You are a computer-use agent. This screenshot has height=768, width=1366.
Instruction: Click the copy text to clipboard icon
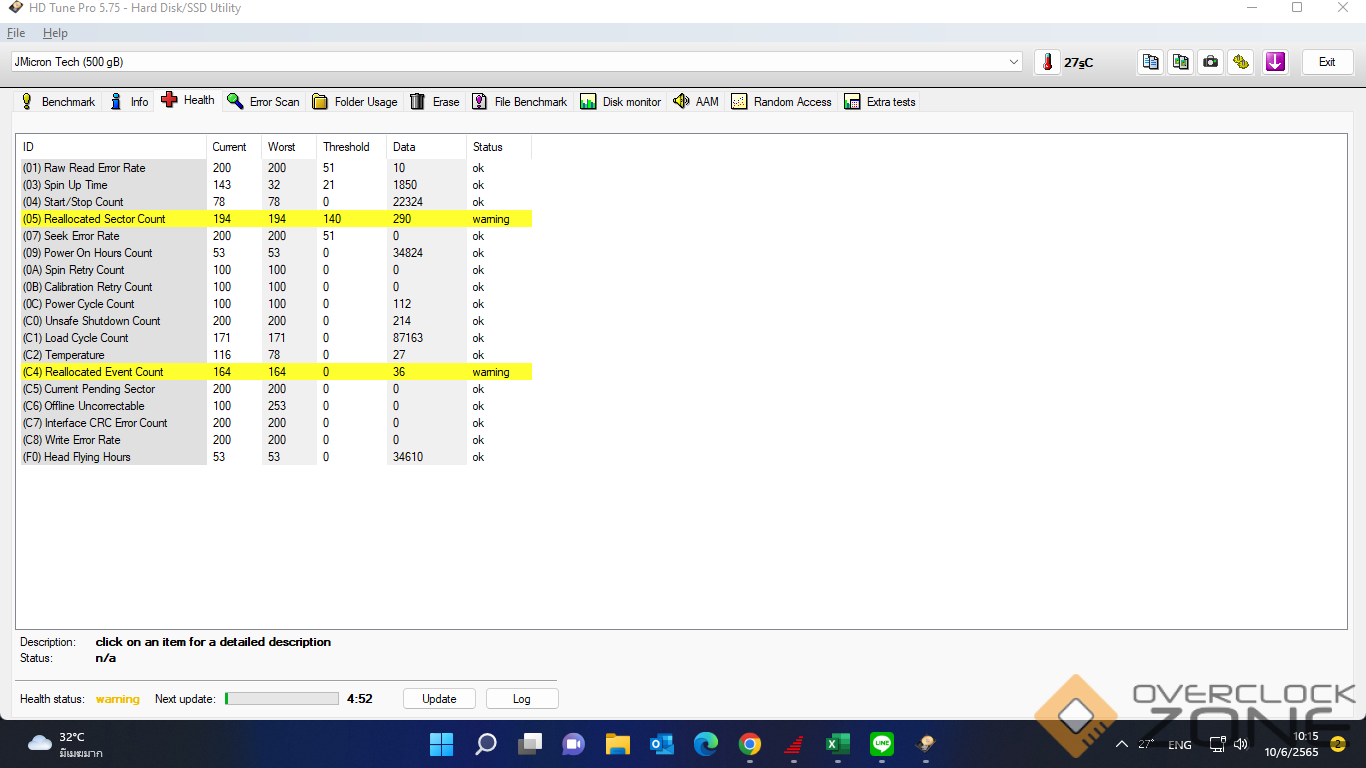(1151, 62)
